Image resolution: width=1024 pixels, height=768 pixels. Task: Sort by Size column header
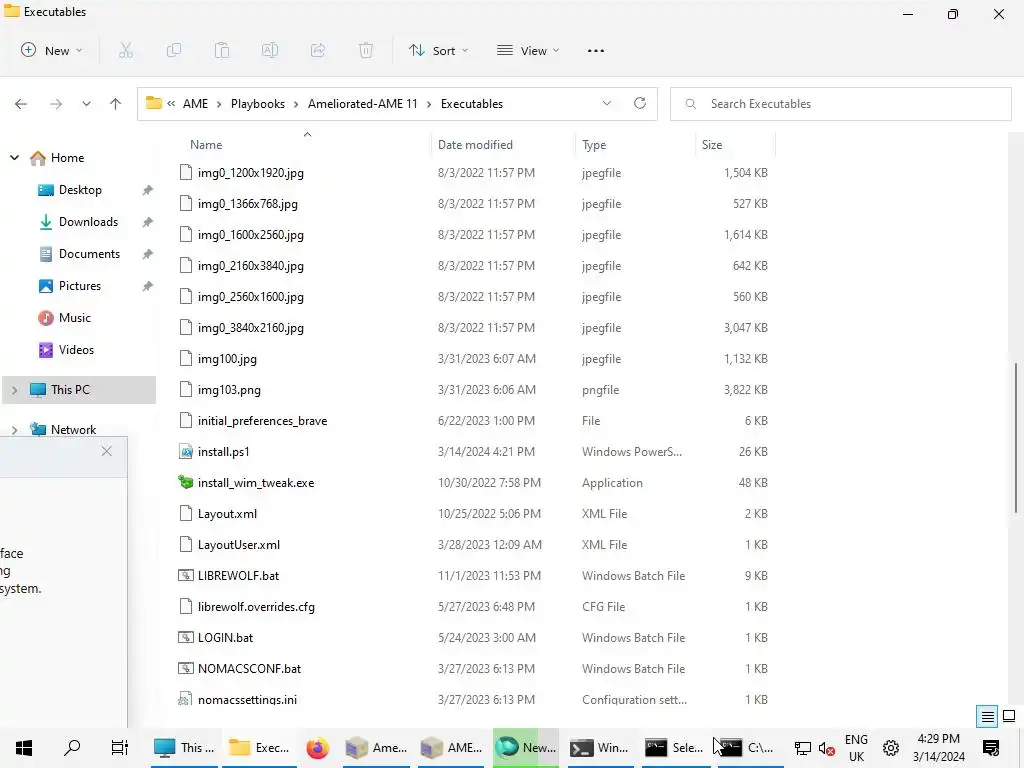click(x=712, y=145)
